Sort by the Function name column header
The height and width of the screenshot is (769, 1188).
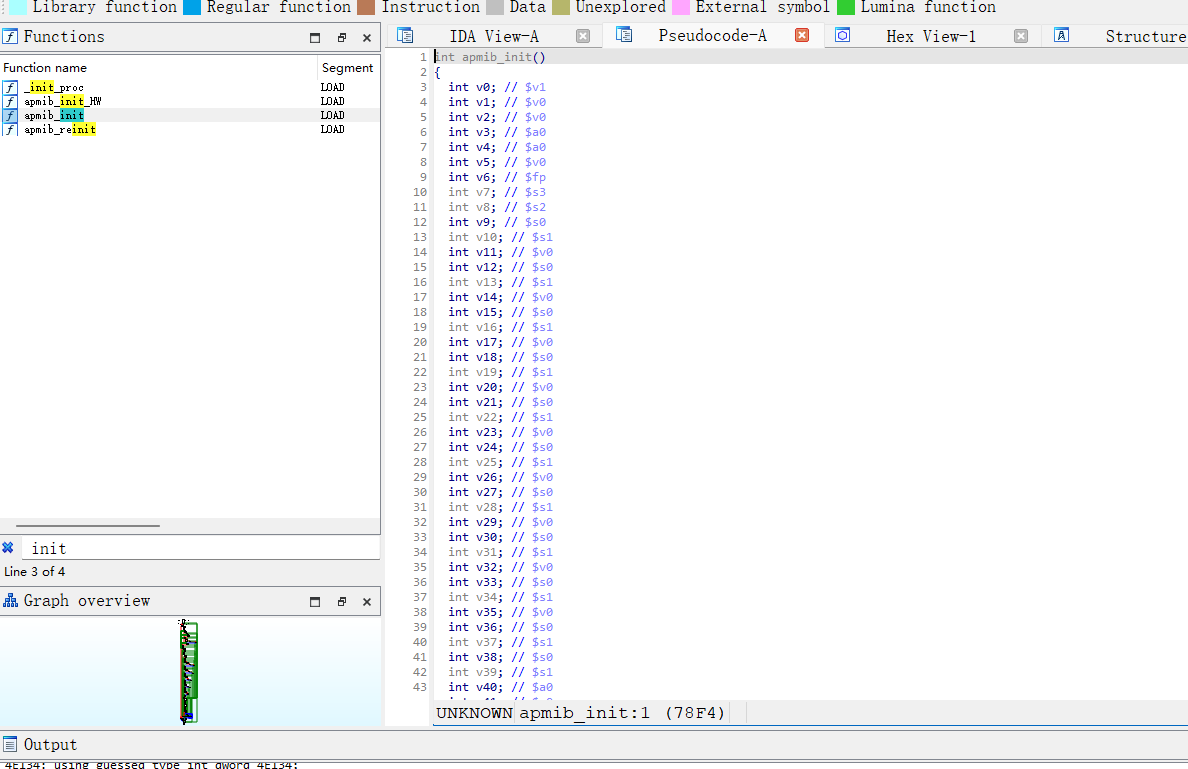click(x=45, y=68)
